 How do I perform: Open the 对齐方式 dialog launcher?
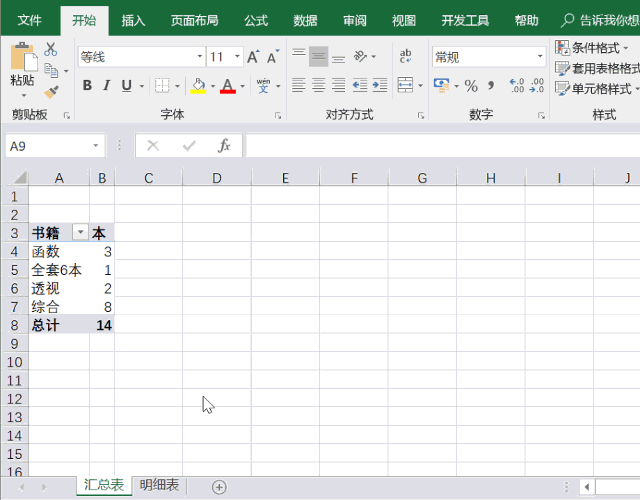[x=420, y=116]
